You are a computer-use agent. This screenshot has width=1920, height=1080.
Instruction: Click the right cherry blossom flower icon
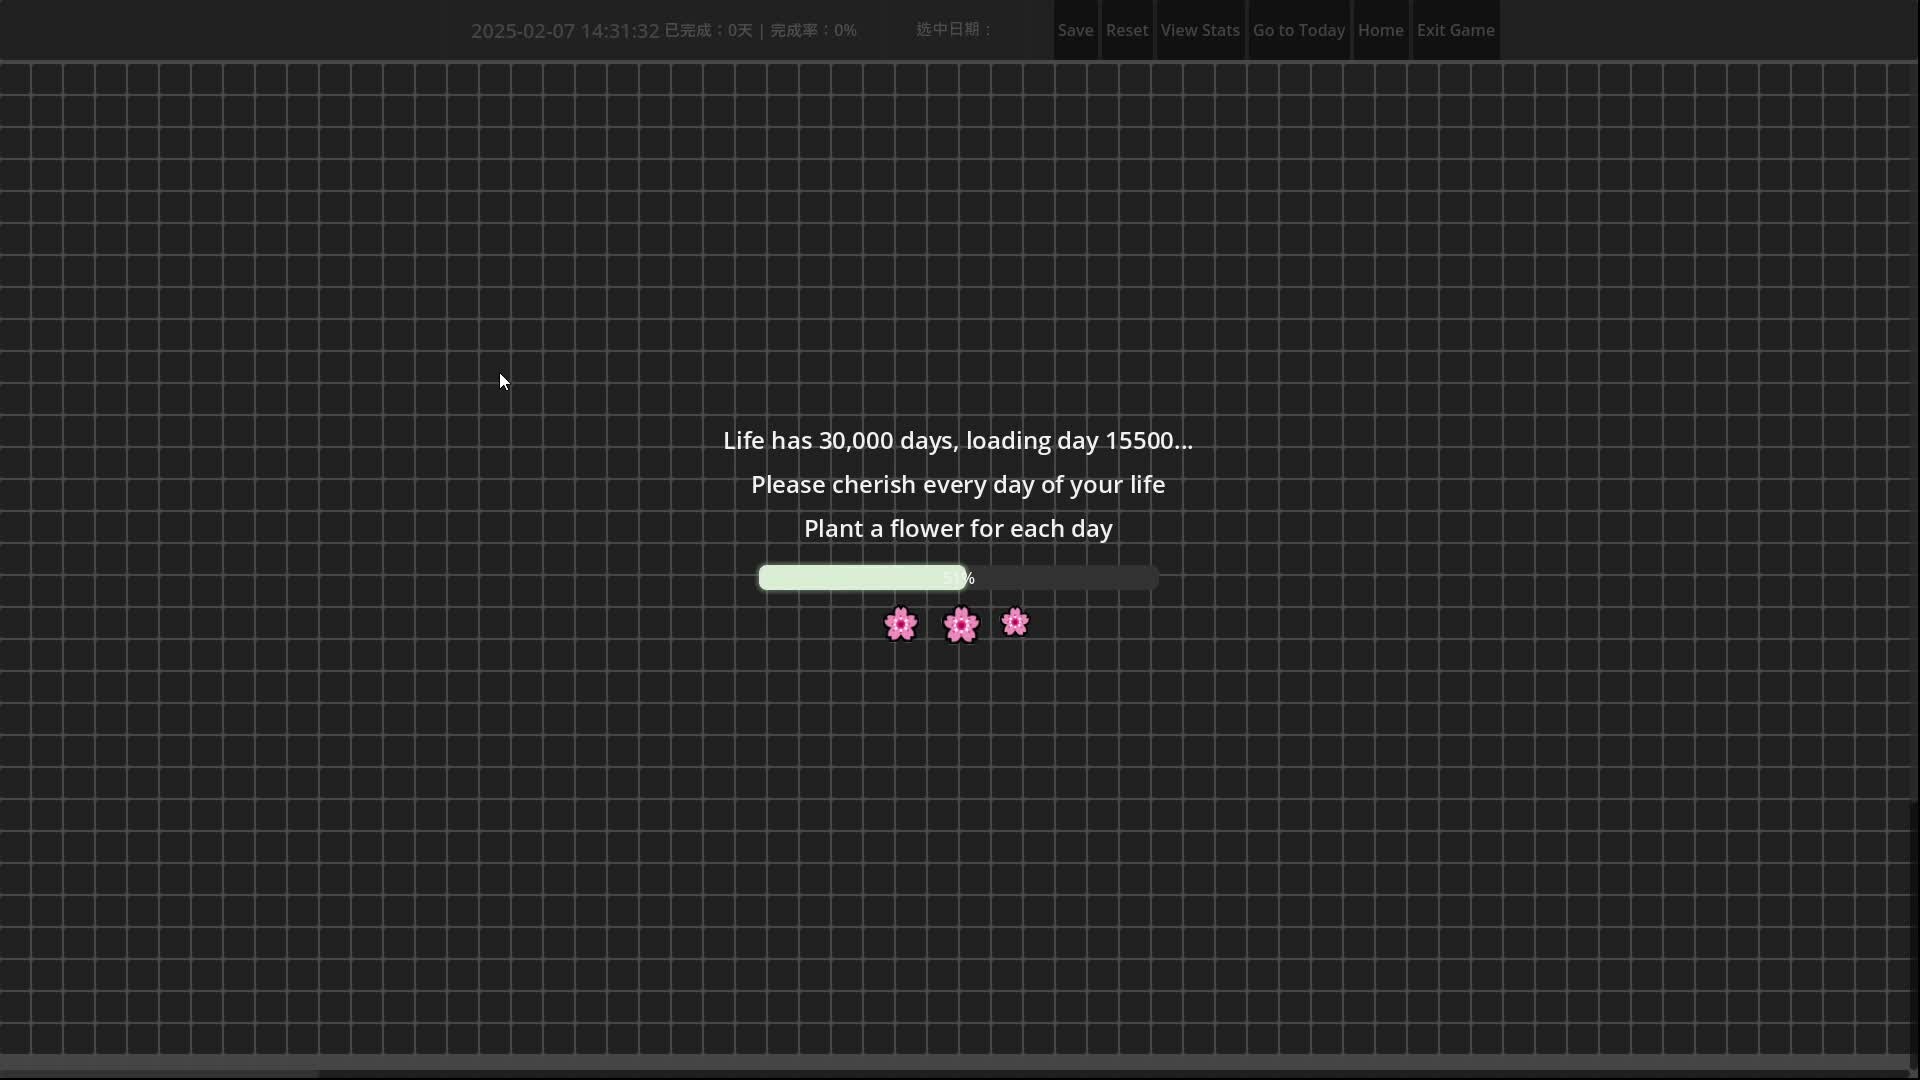[1015, 623]
